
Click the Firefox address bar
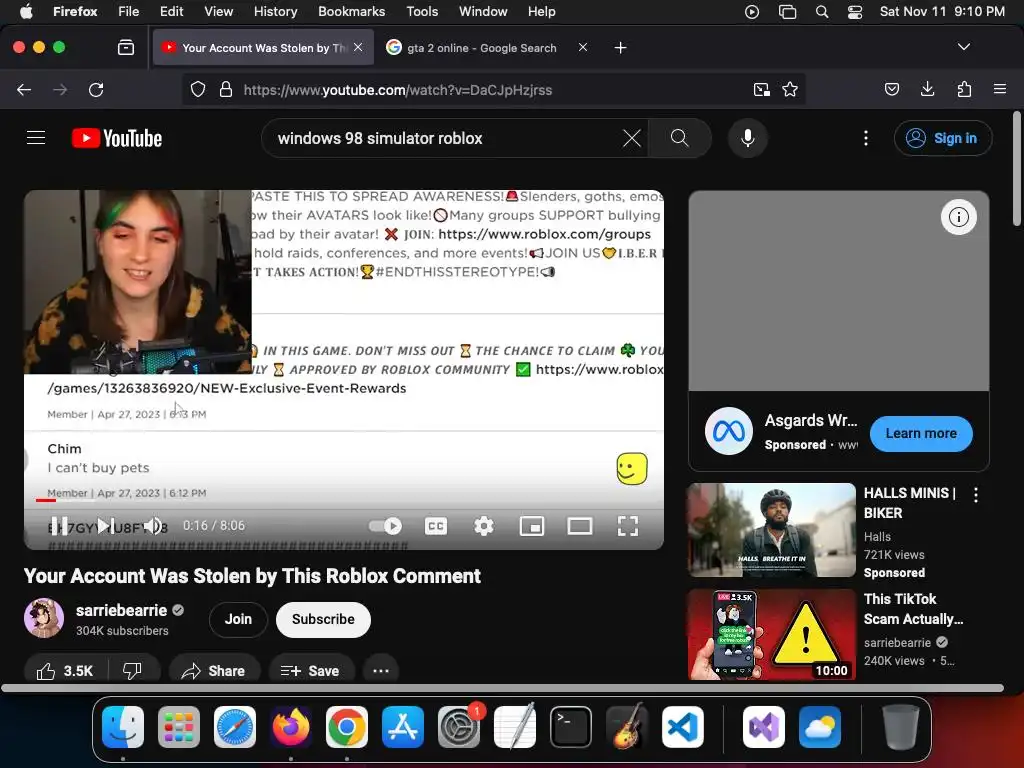493,89
